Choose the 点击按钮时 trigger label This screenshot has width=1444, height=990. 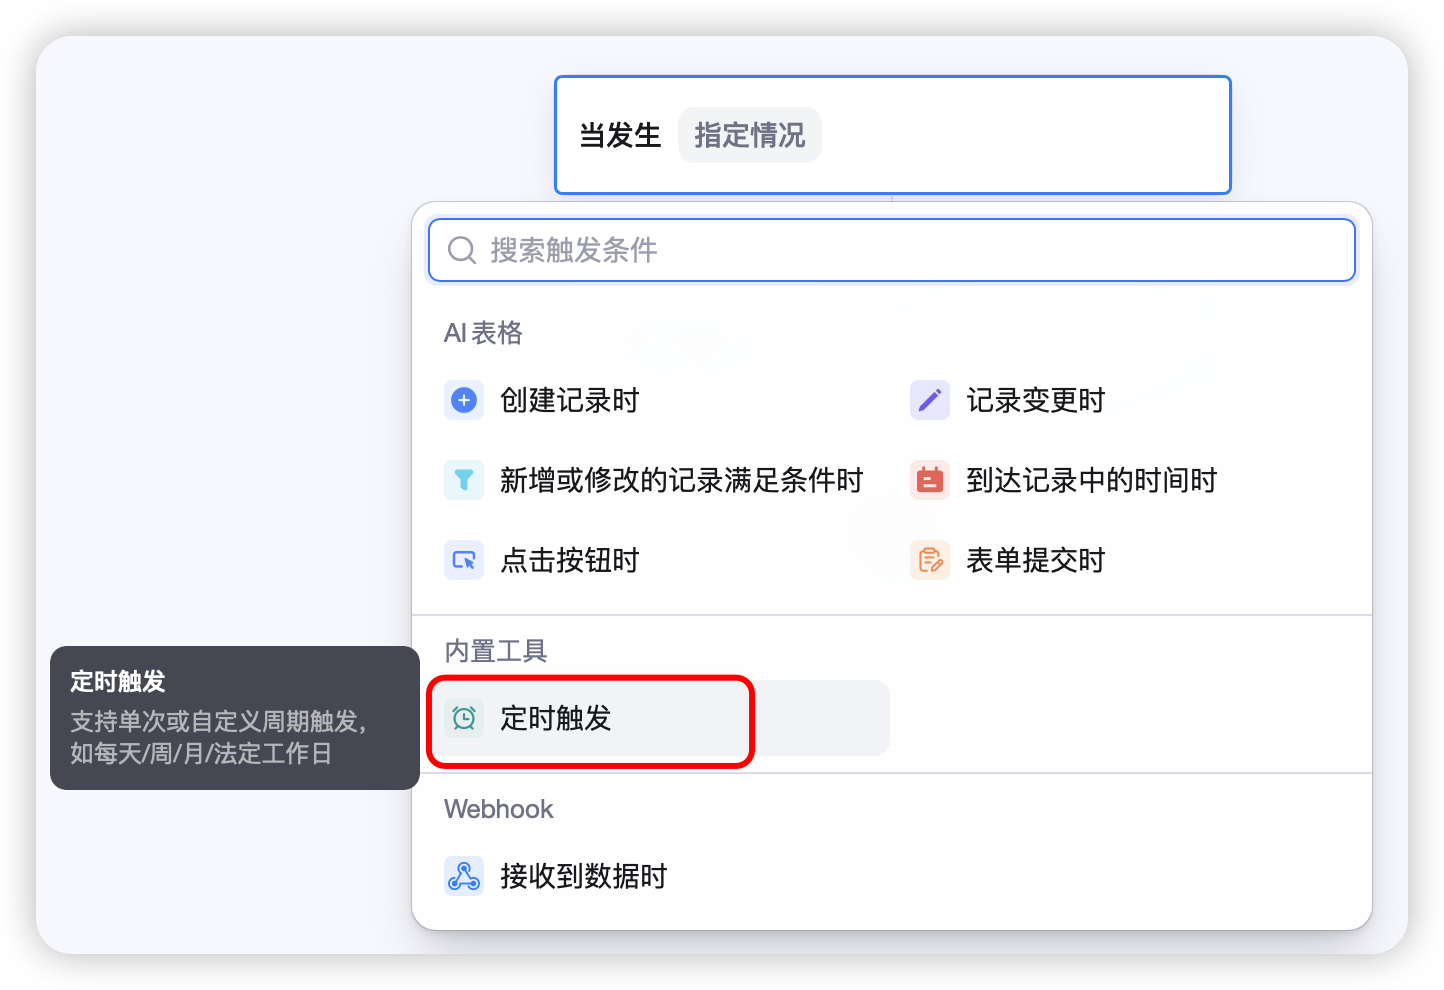[569, 560]
